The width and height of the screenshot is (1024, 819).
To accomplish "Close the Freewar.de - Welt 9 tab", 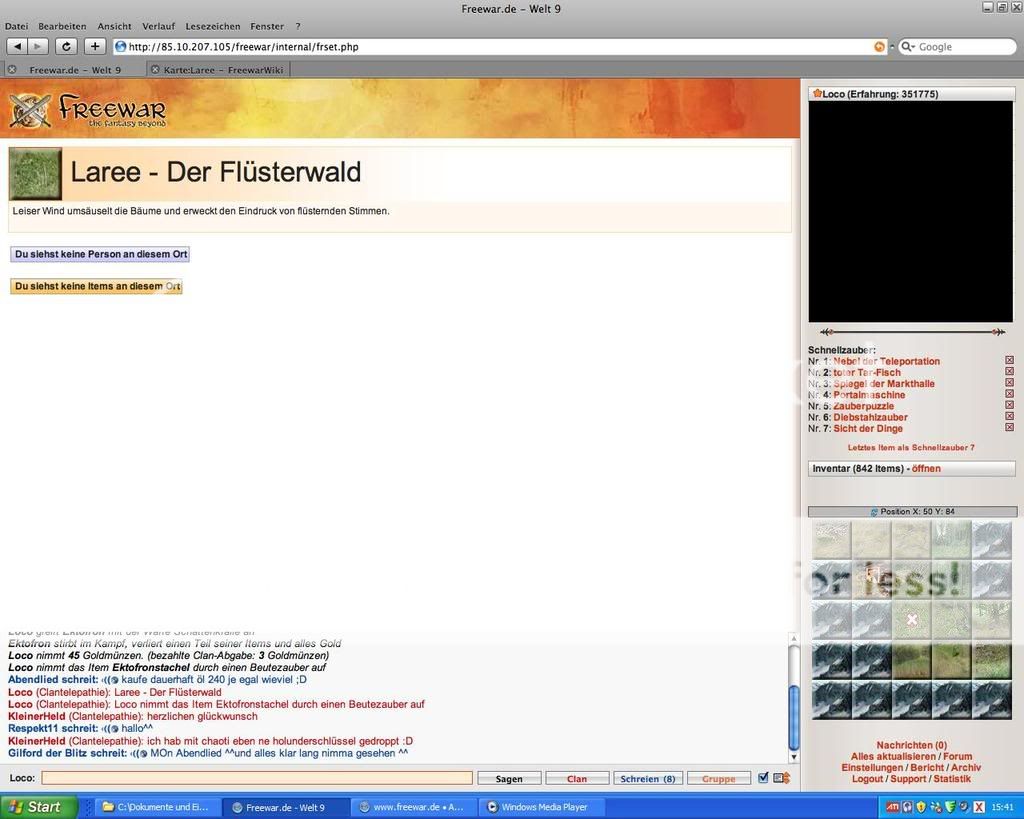I will tap(12, 69).
